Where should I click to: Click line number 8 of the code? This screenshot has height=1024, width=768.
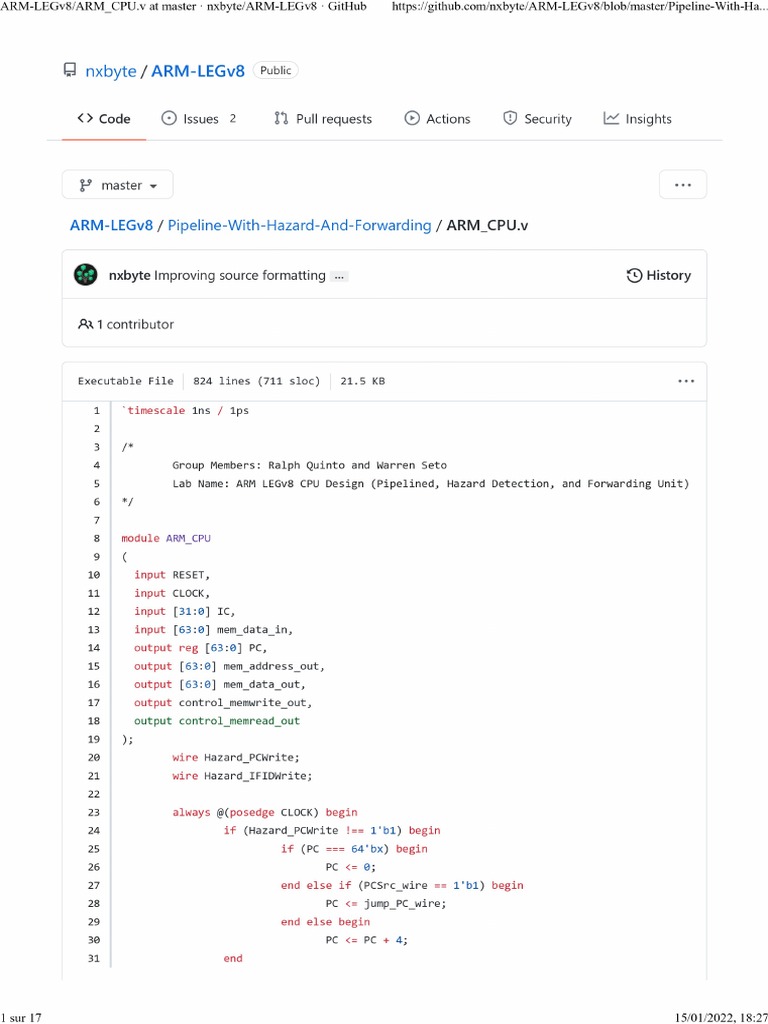click(x=97, y=538)
